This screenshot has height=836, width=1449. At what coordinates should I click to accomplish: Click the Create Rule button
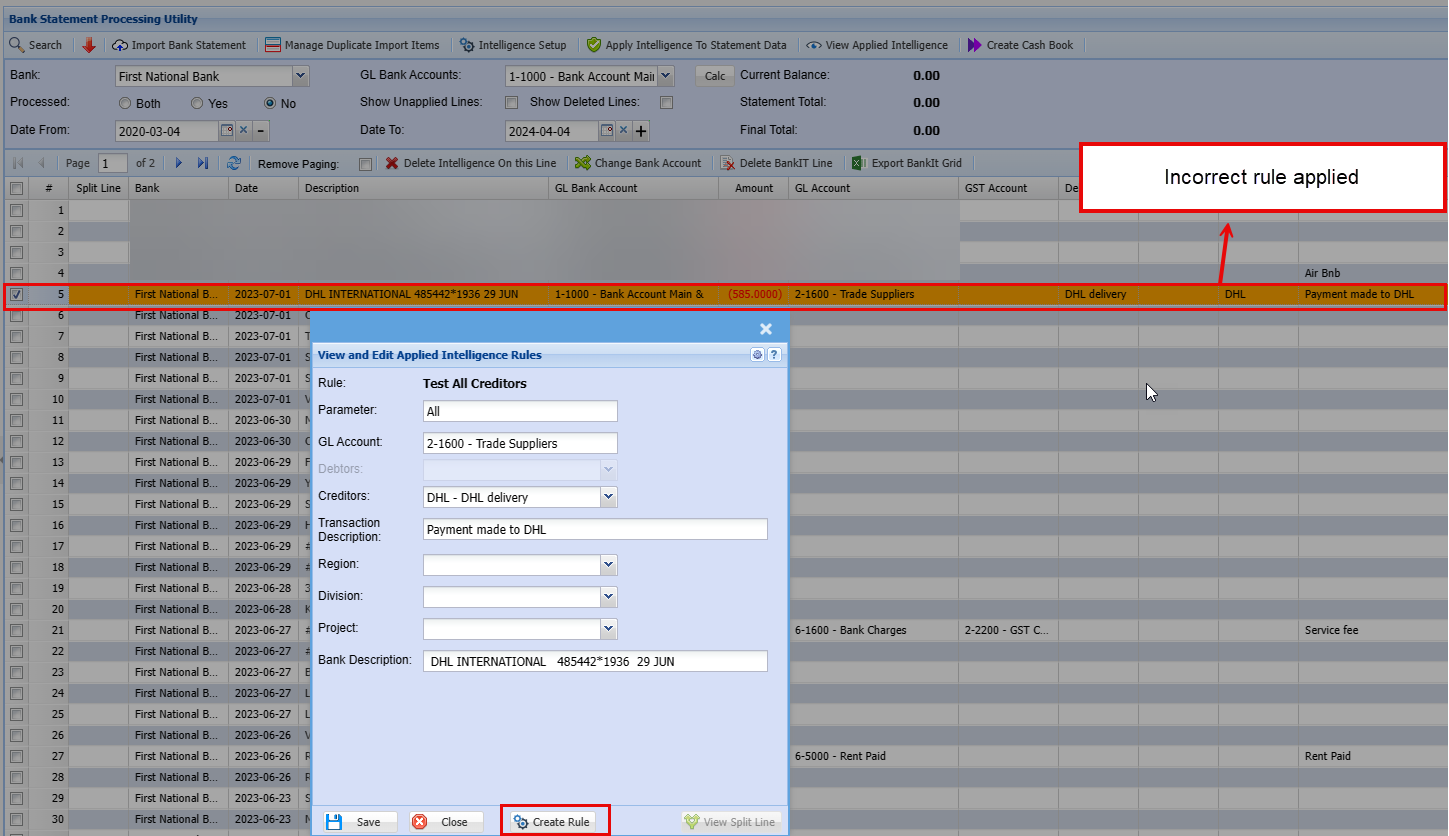point(554,822)
